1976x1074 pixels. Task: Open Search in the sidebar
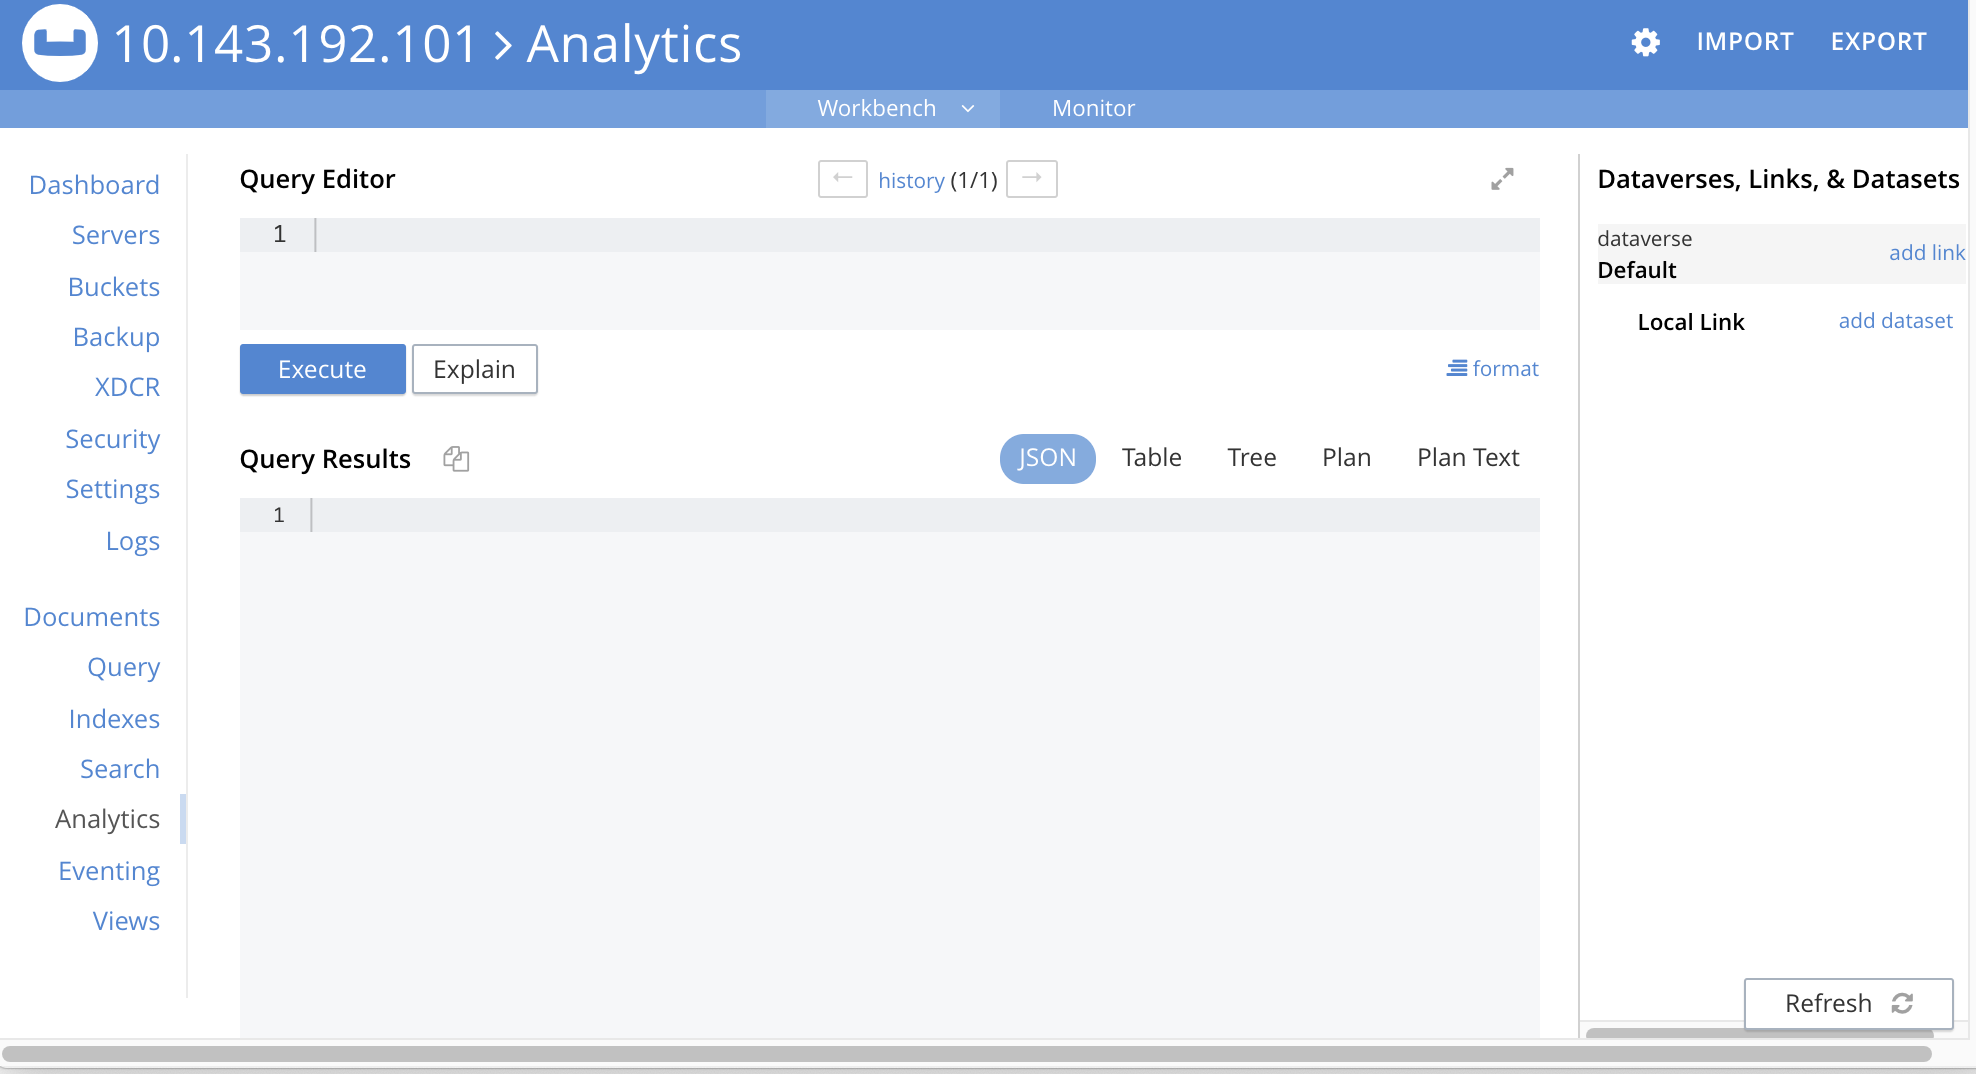[x=120, y=769]
